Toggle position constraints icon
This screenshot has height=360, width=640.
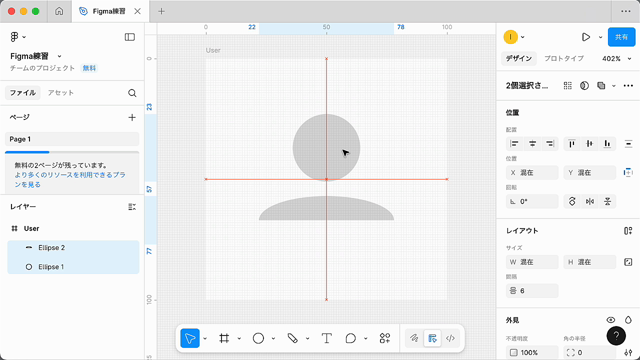628,173
